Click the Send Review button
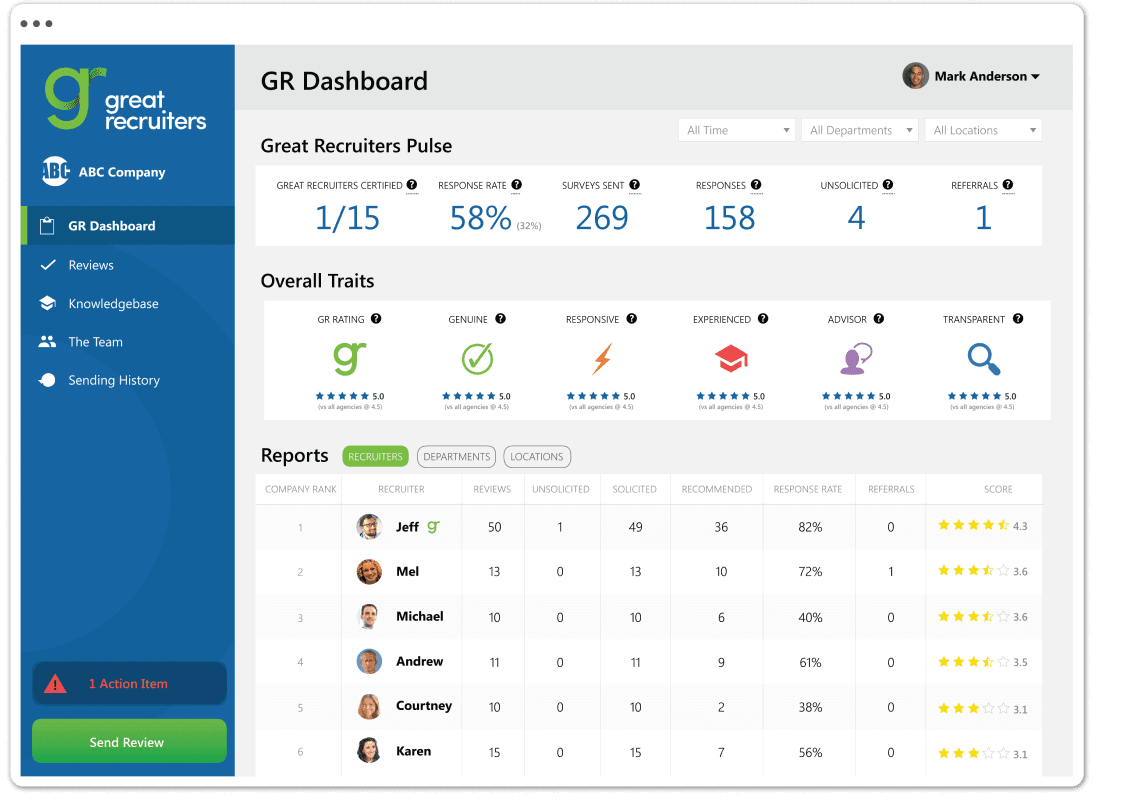 tap(129, 741)
